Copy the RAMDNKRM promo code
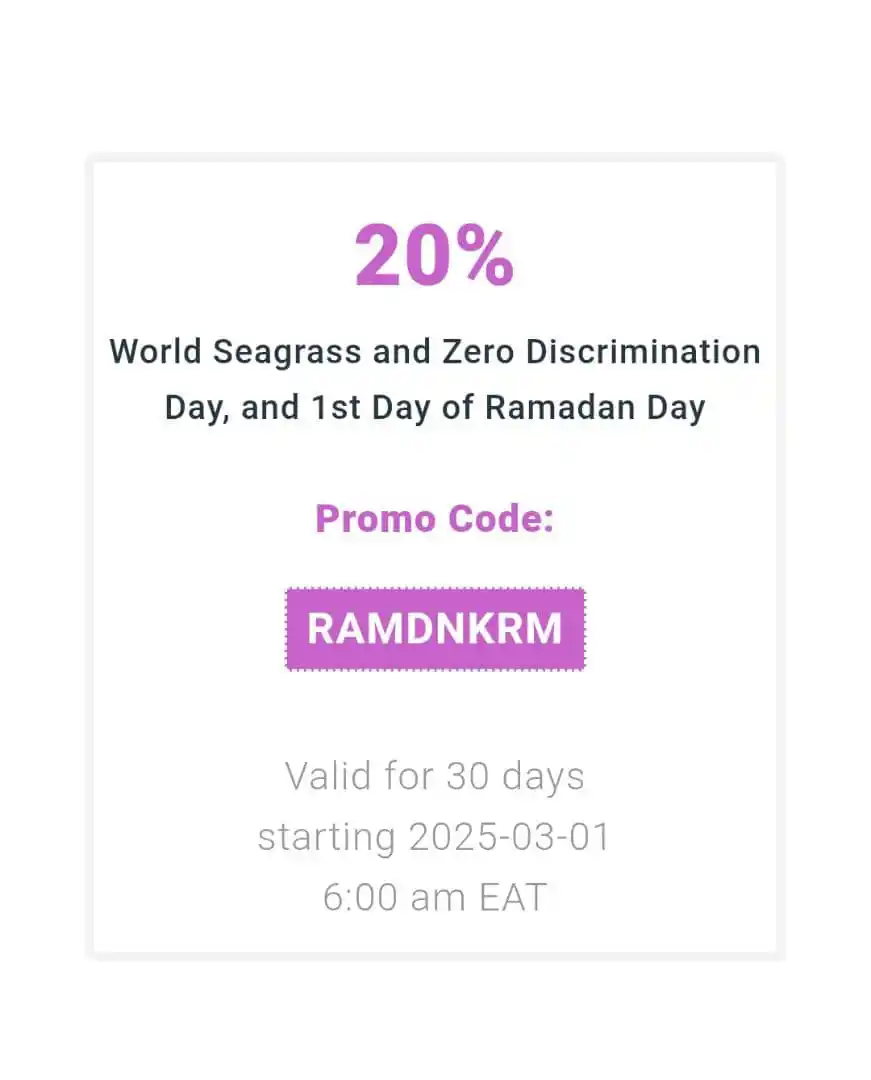 click(x=435, y=628)
